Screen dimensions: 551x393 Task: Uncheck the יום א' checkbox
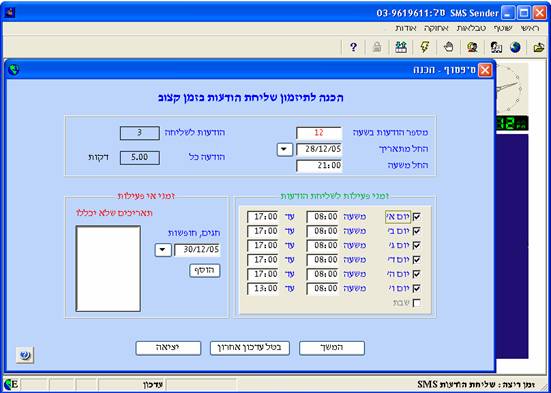[x=417, y=217]
